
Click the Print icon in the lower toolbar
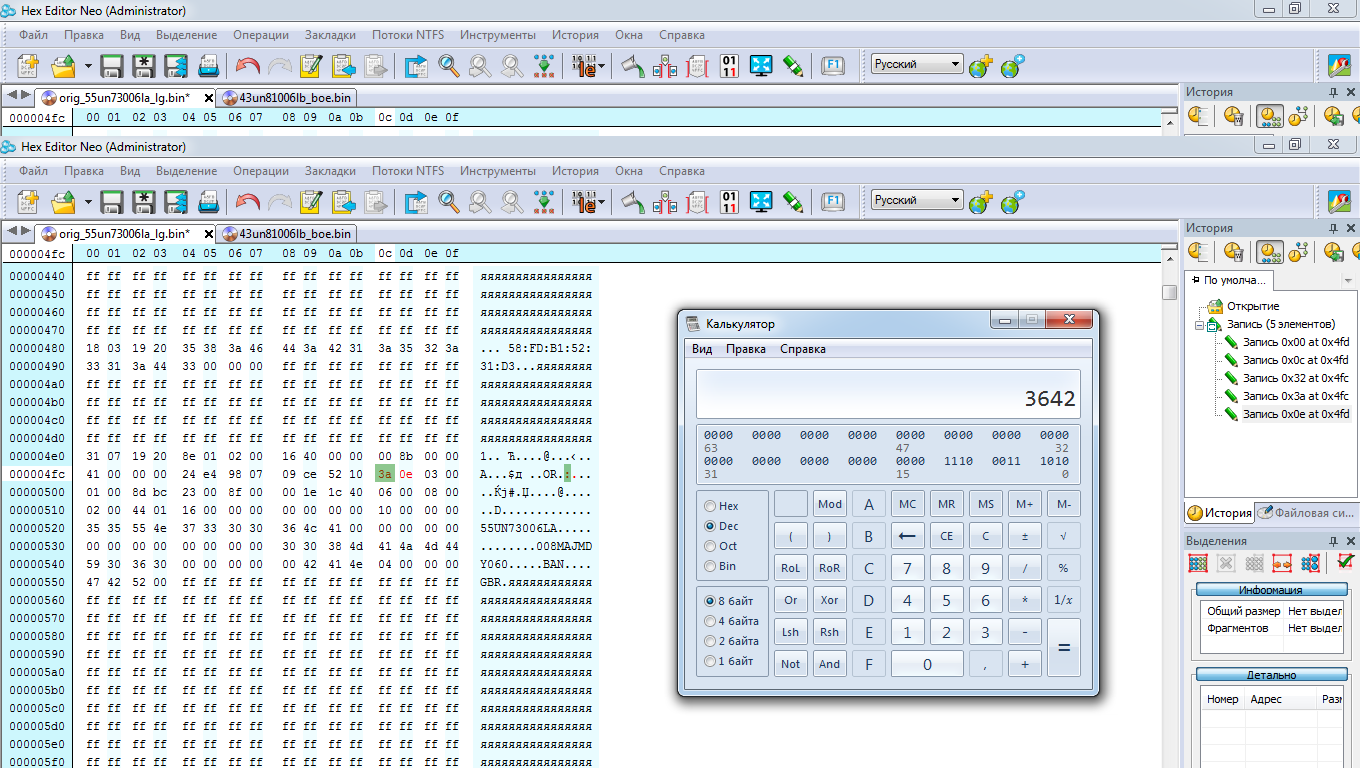[208, 203]
